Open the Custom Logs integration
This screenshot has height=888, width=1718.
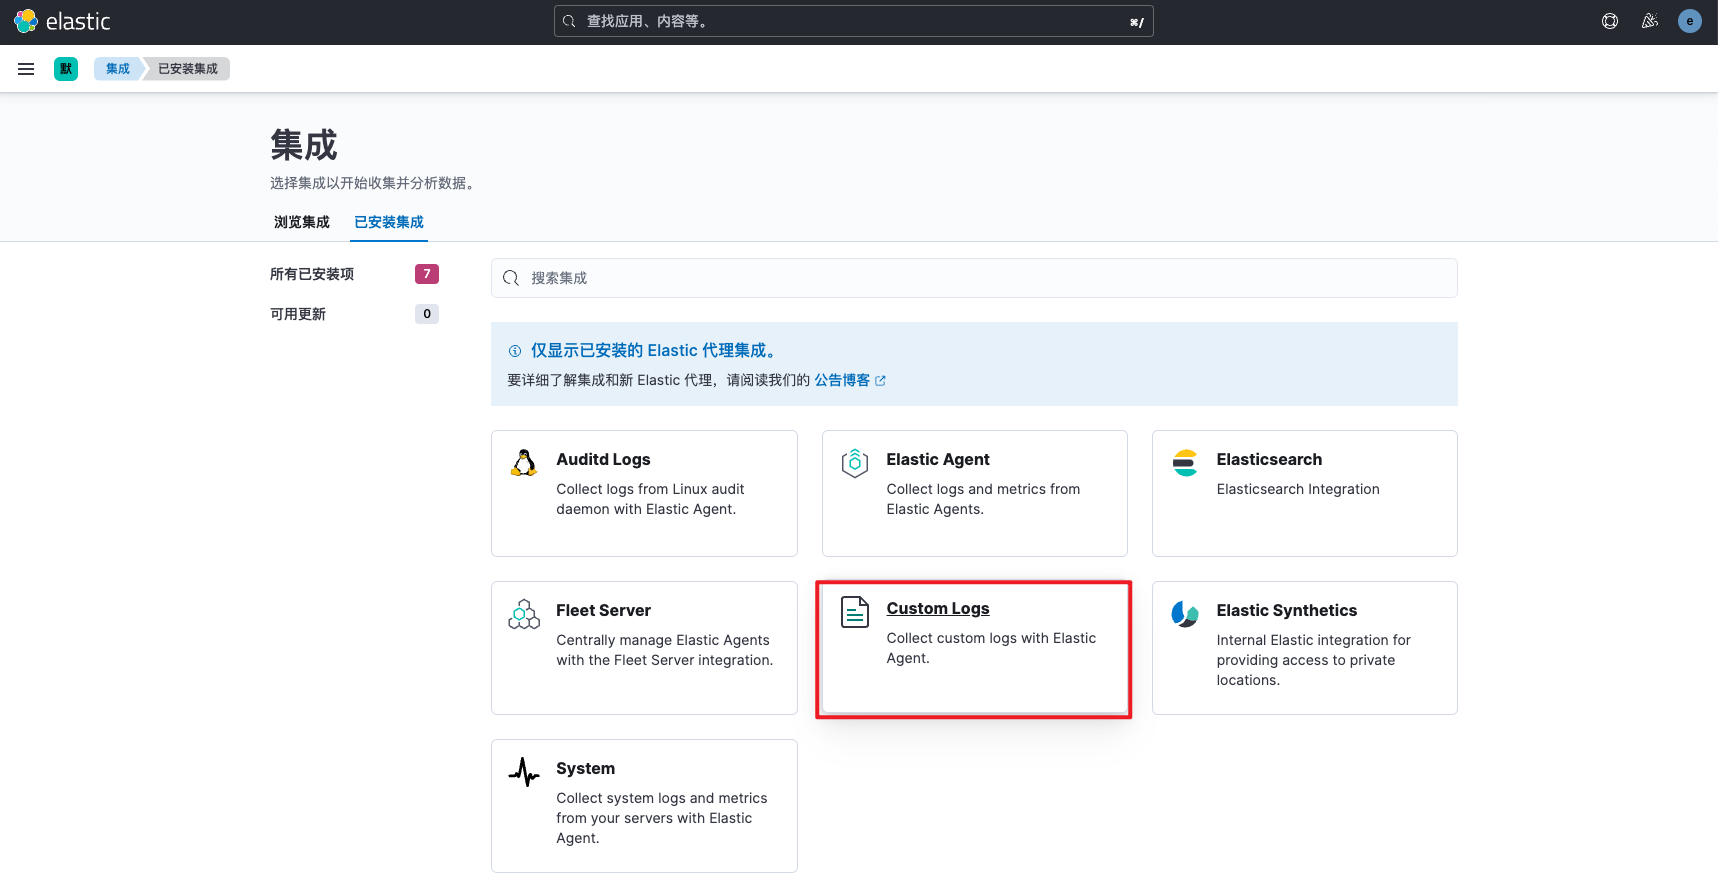coord(975,648)
